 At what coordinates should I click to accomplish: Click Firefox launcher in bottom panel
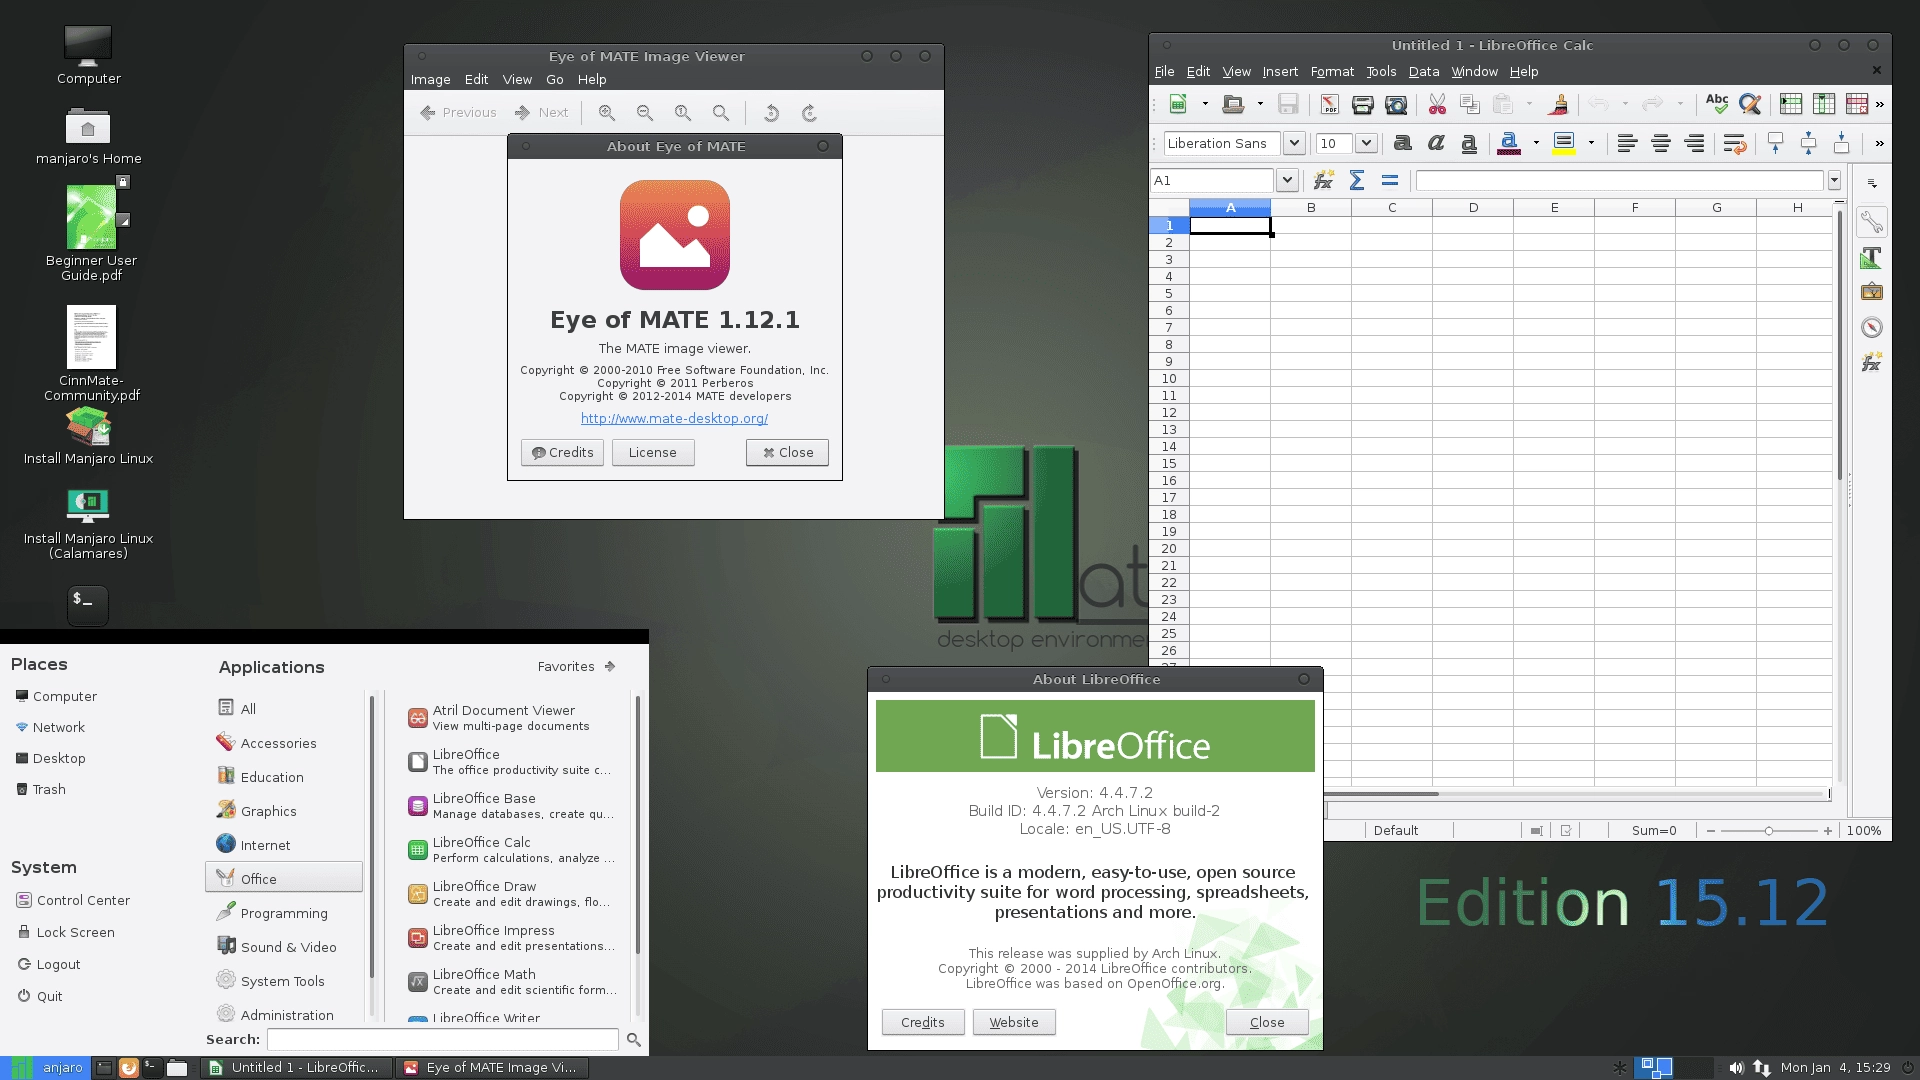click(128, 1068)
